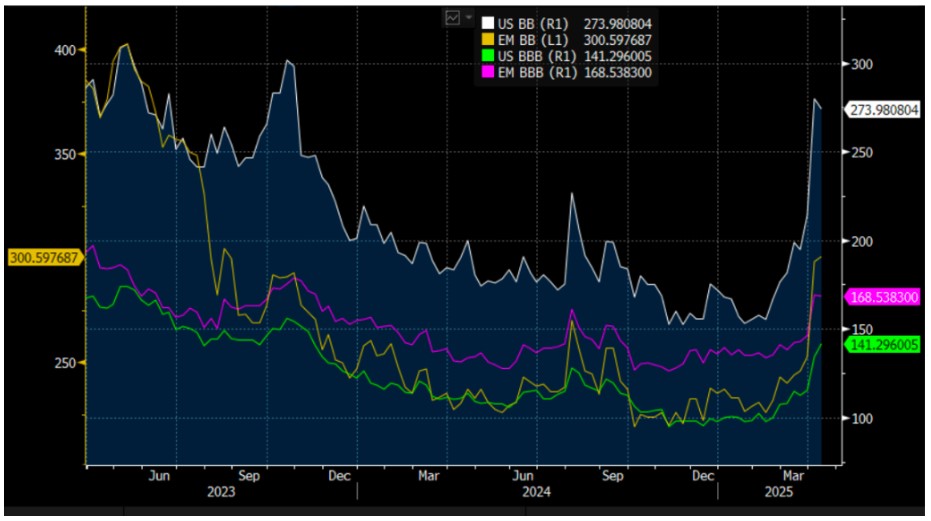The height and width of the screenshot is (521, 931).
Task: Click the yellow 300.597687 left-axis value tag
Action: [44, 258]
